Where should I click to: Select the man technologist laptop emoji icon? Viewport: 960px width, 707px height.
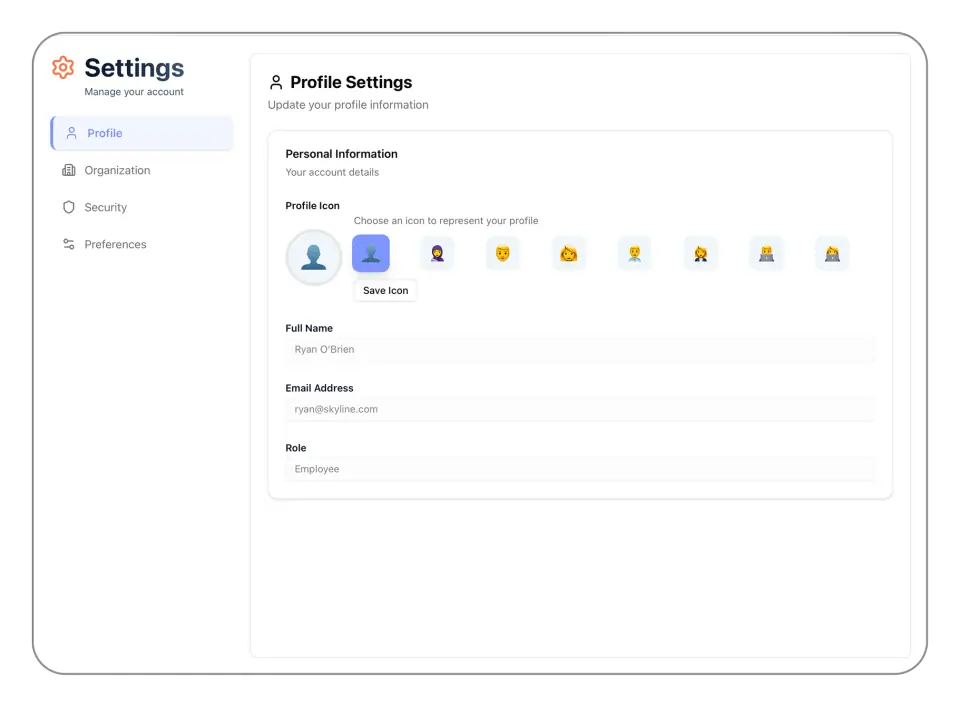point(767,253)
